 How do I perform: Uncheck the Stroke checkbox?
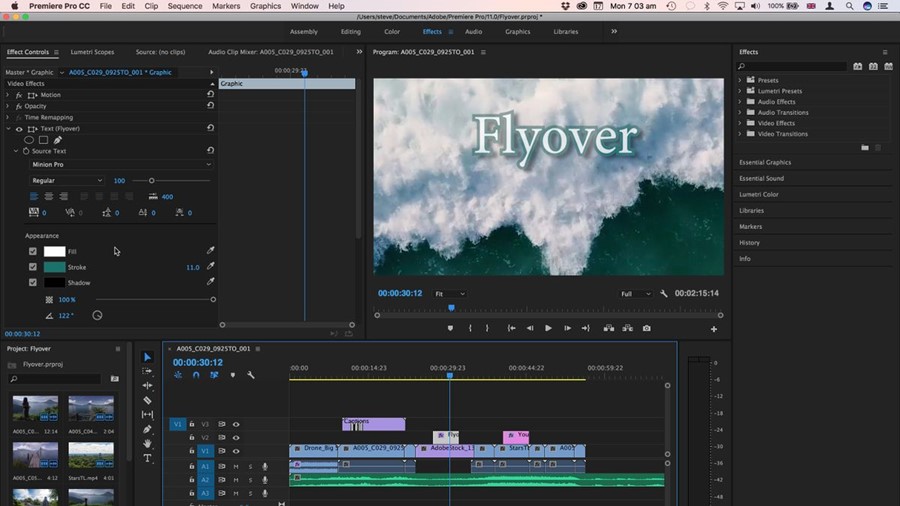click(33, 267)
